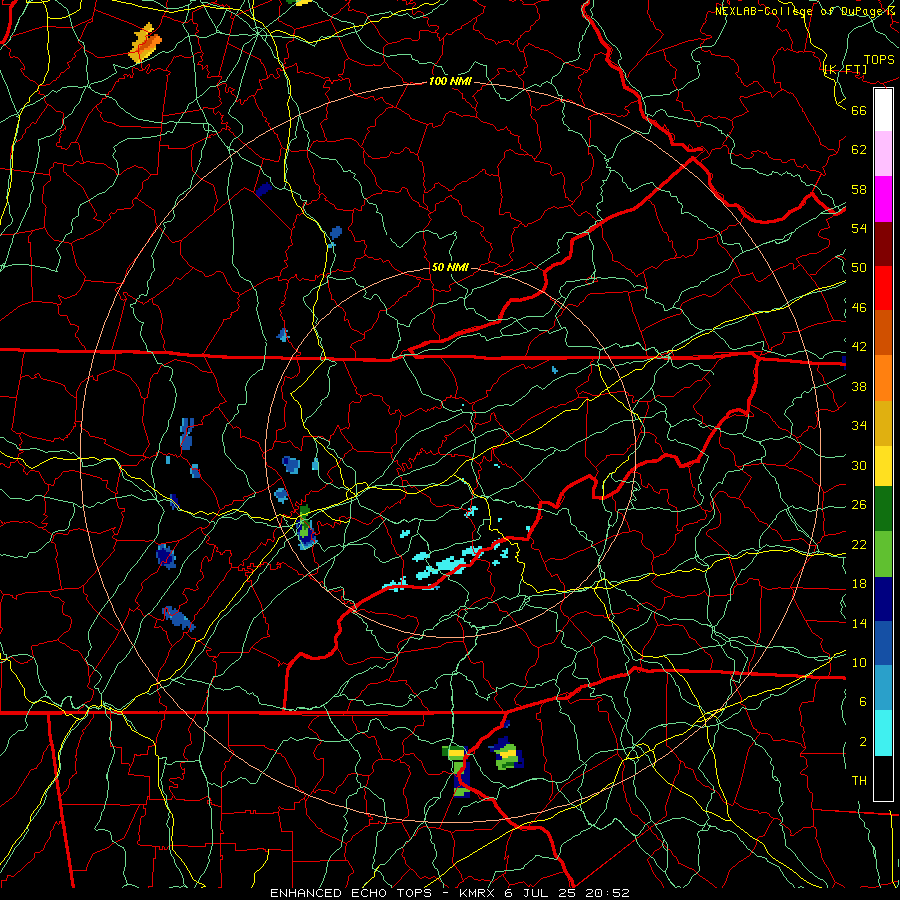This screenshot has height=900, width=900.
Task: Click the '30' legend value
Action: tap(859, 465)
